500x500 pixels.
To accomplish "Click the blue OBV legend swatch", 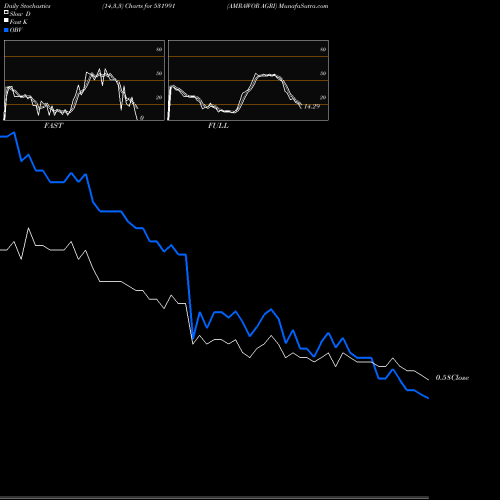I will (6, 30).
